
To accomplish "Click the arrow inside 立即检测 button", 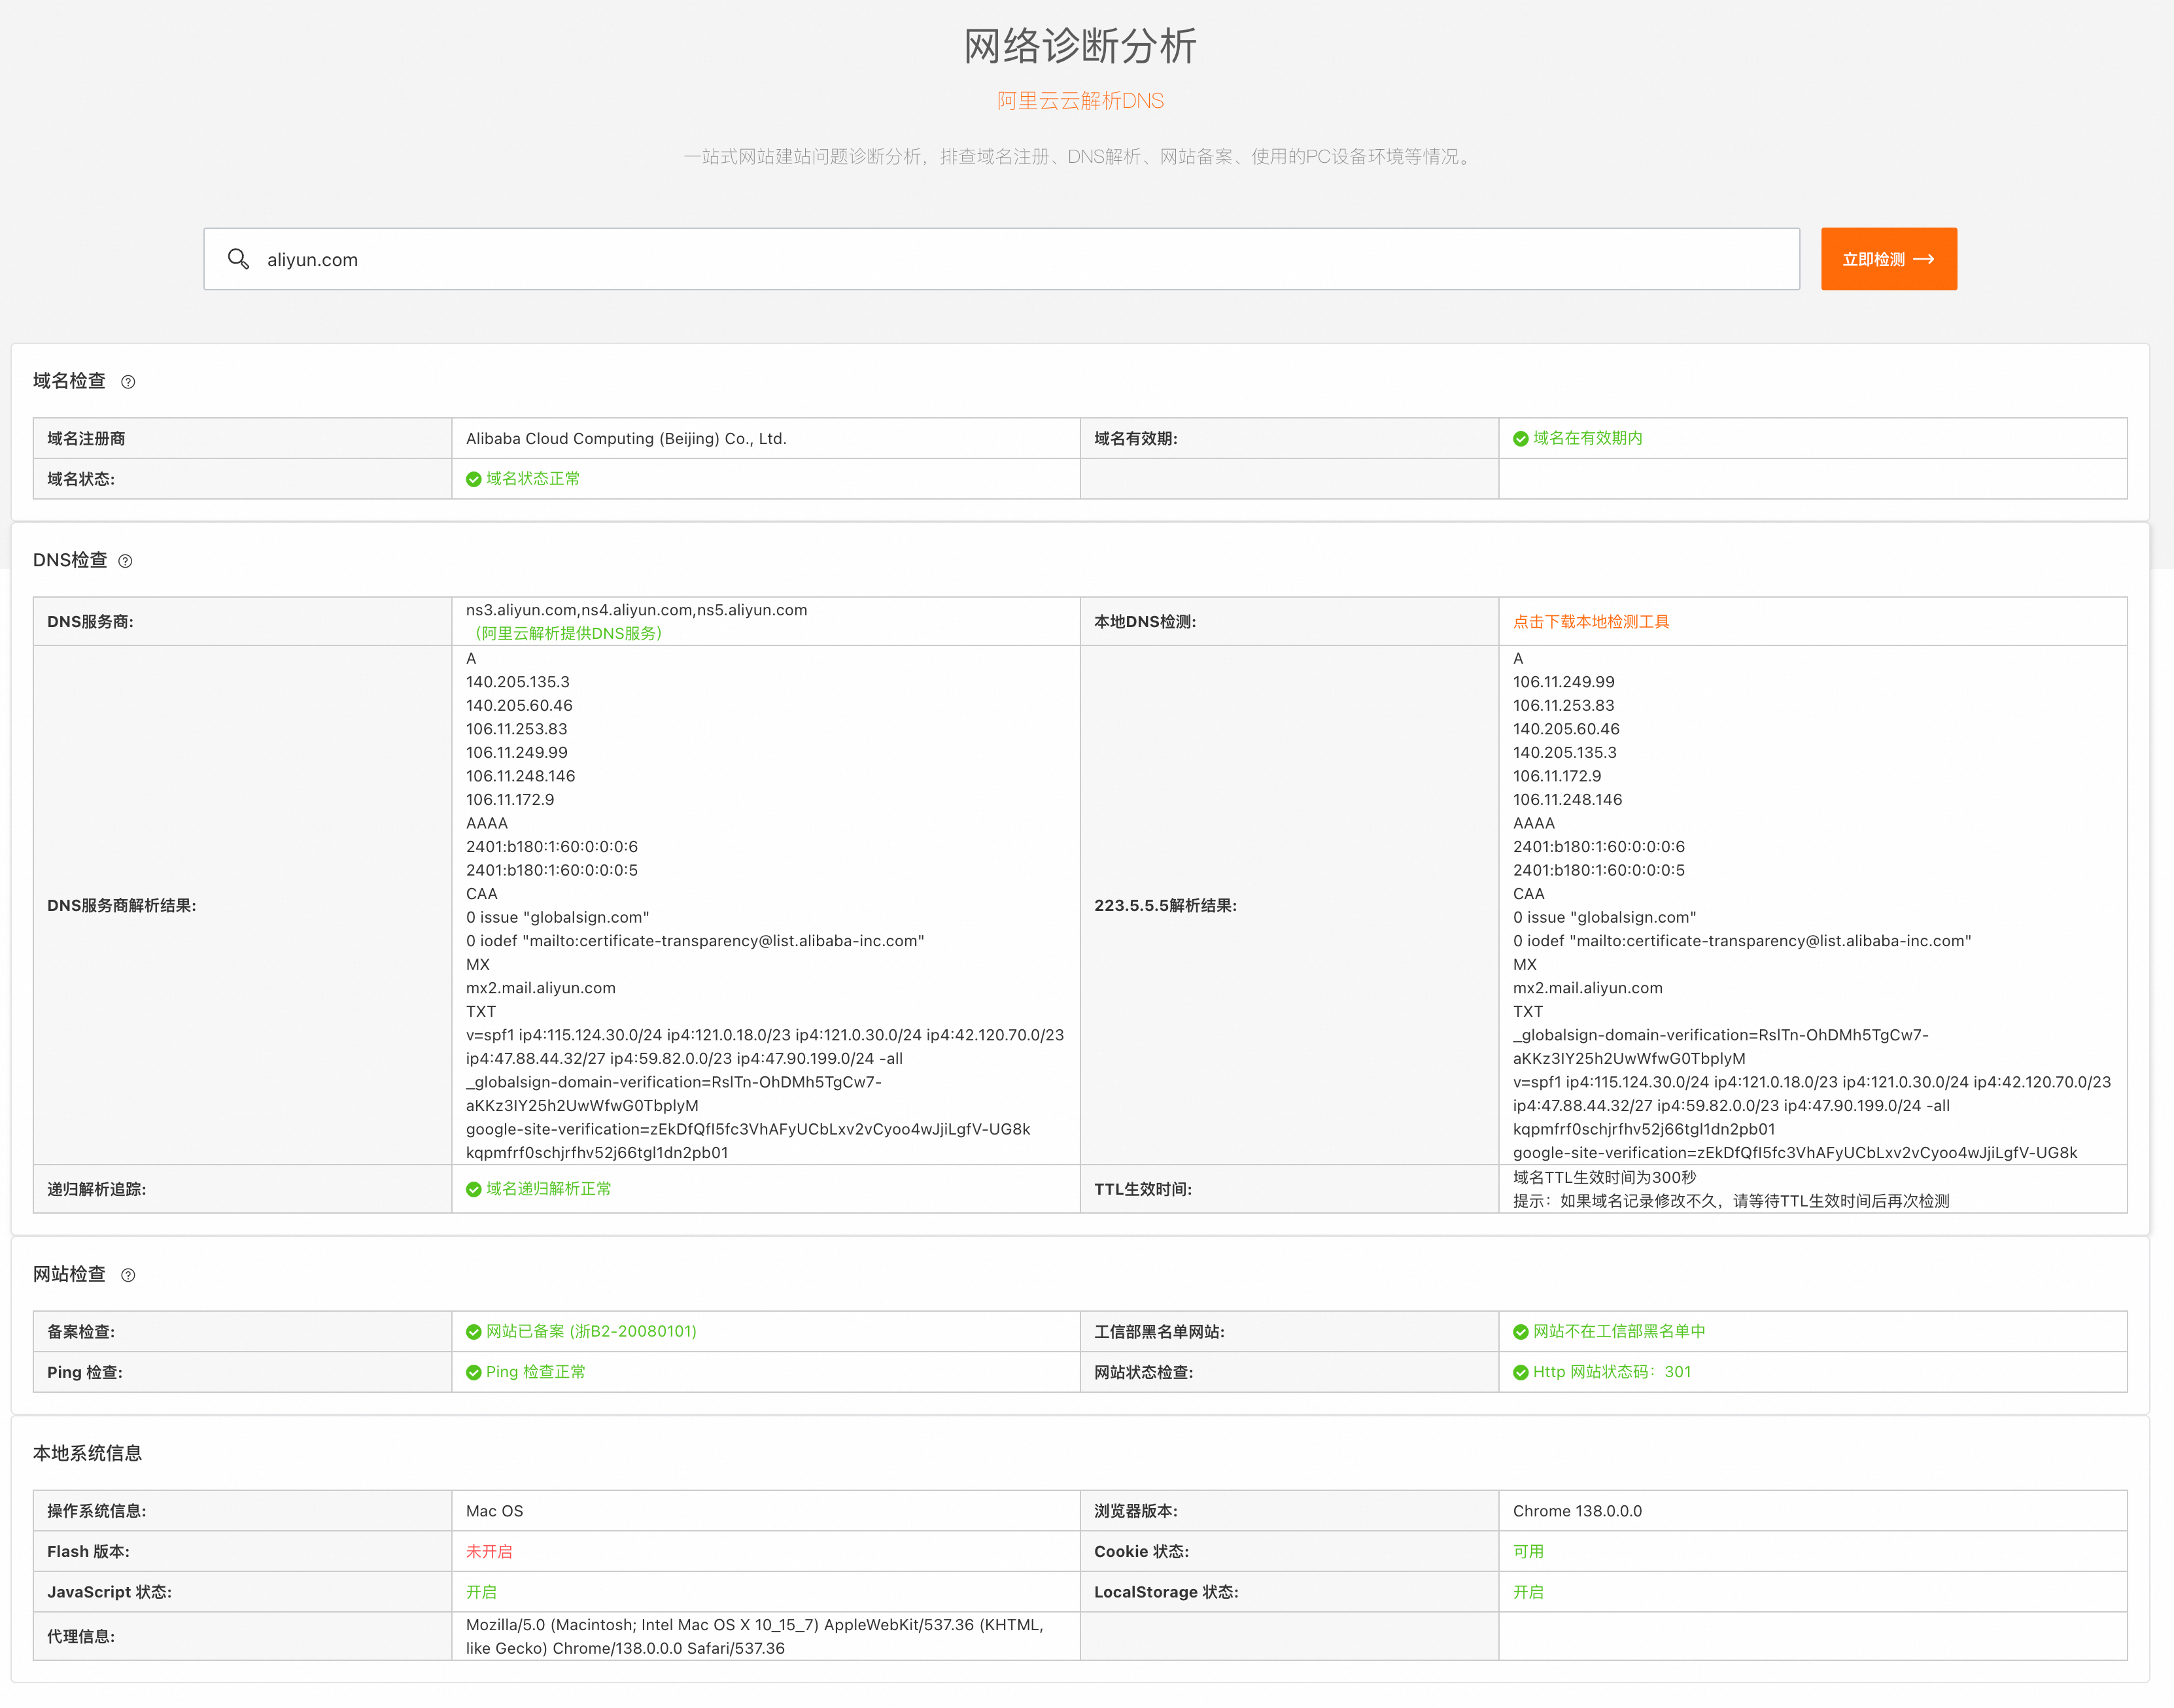I will coord(1923,259).
